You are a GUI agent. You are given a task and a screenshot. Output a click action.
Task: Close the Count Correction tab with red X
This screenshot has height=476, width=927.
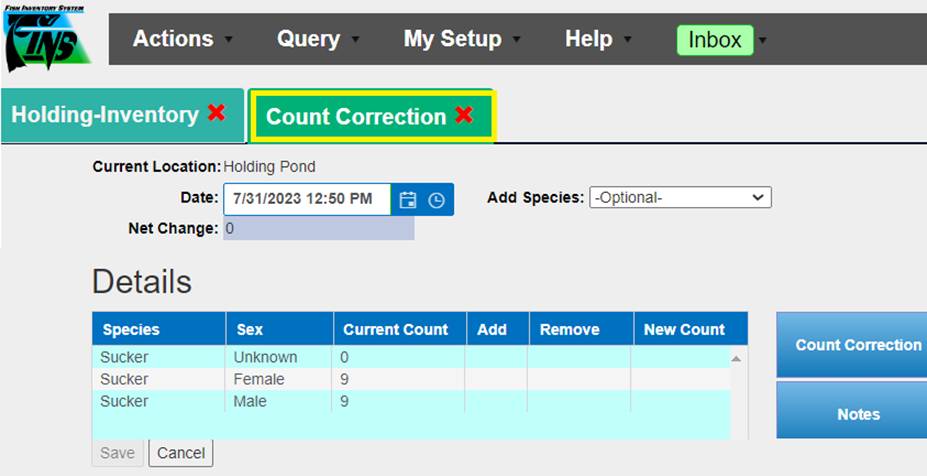point(464,116)
